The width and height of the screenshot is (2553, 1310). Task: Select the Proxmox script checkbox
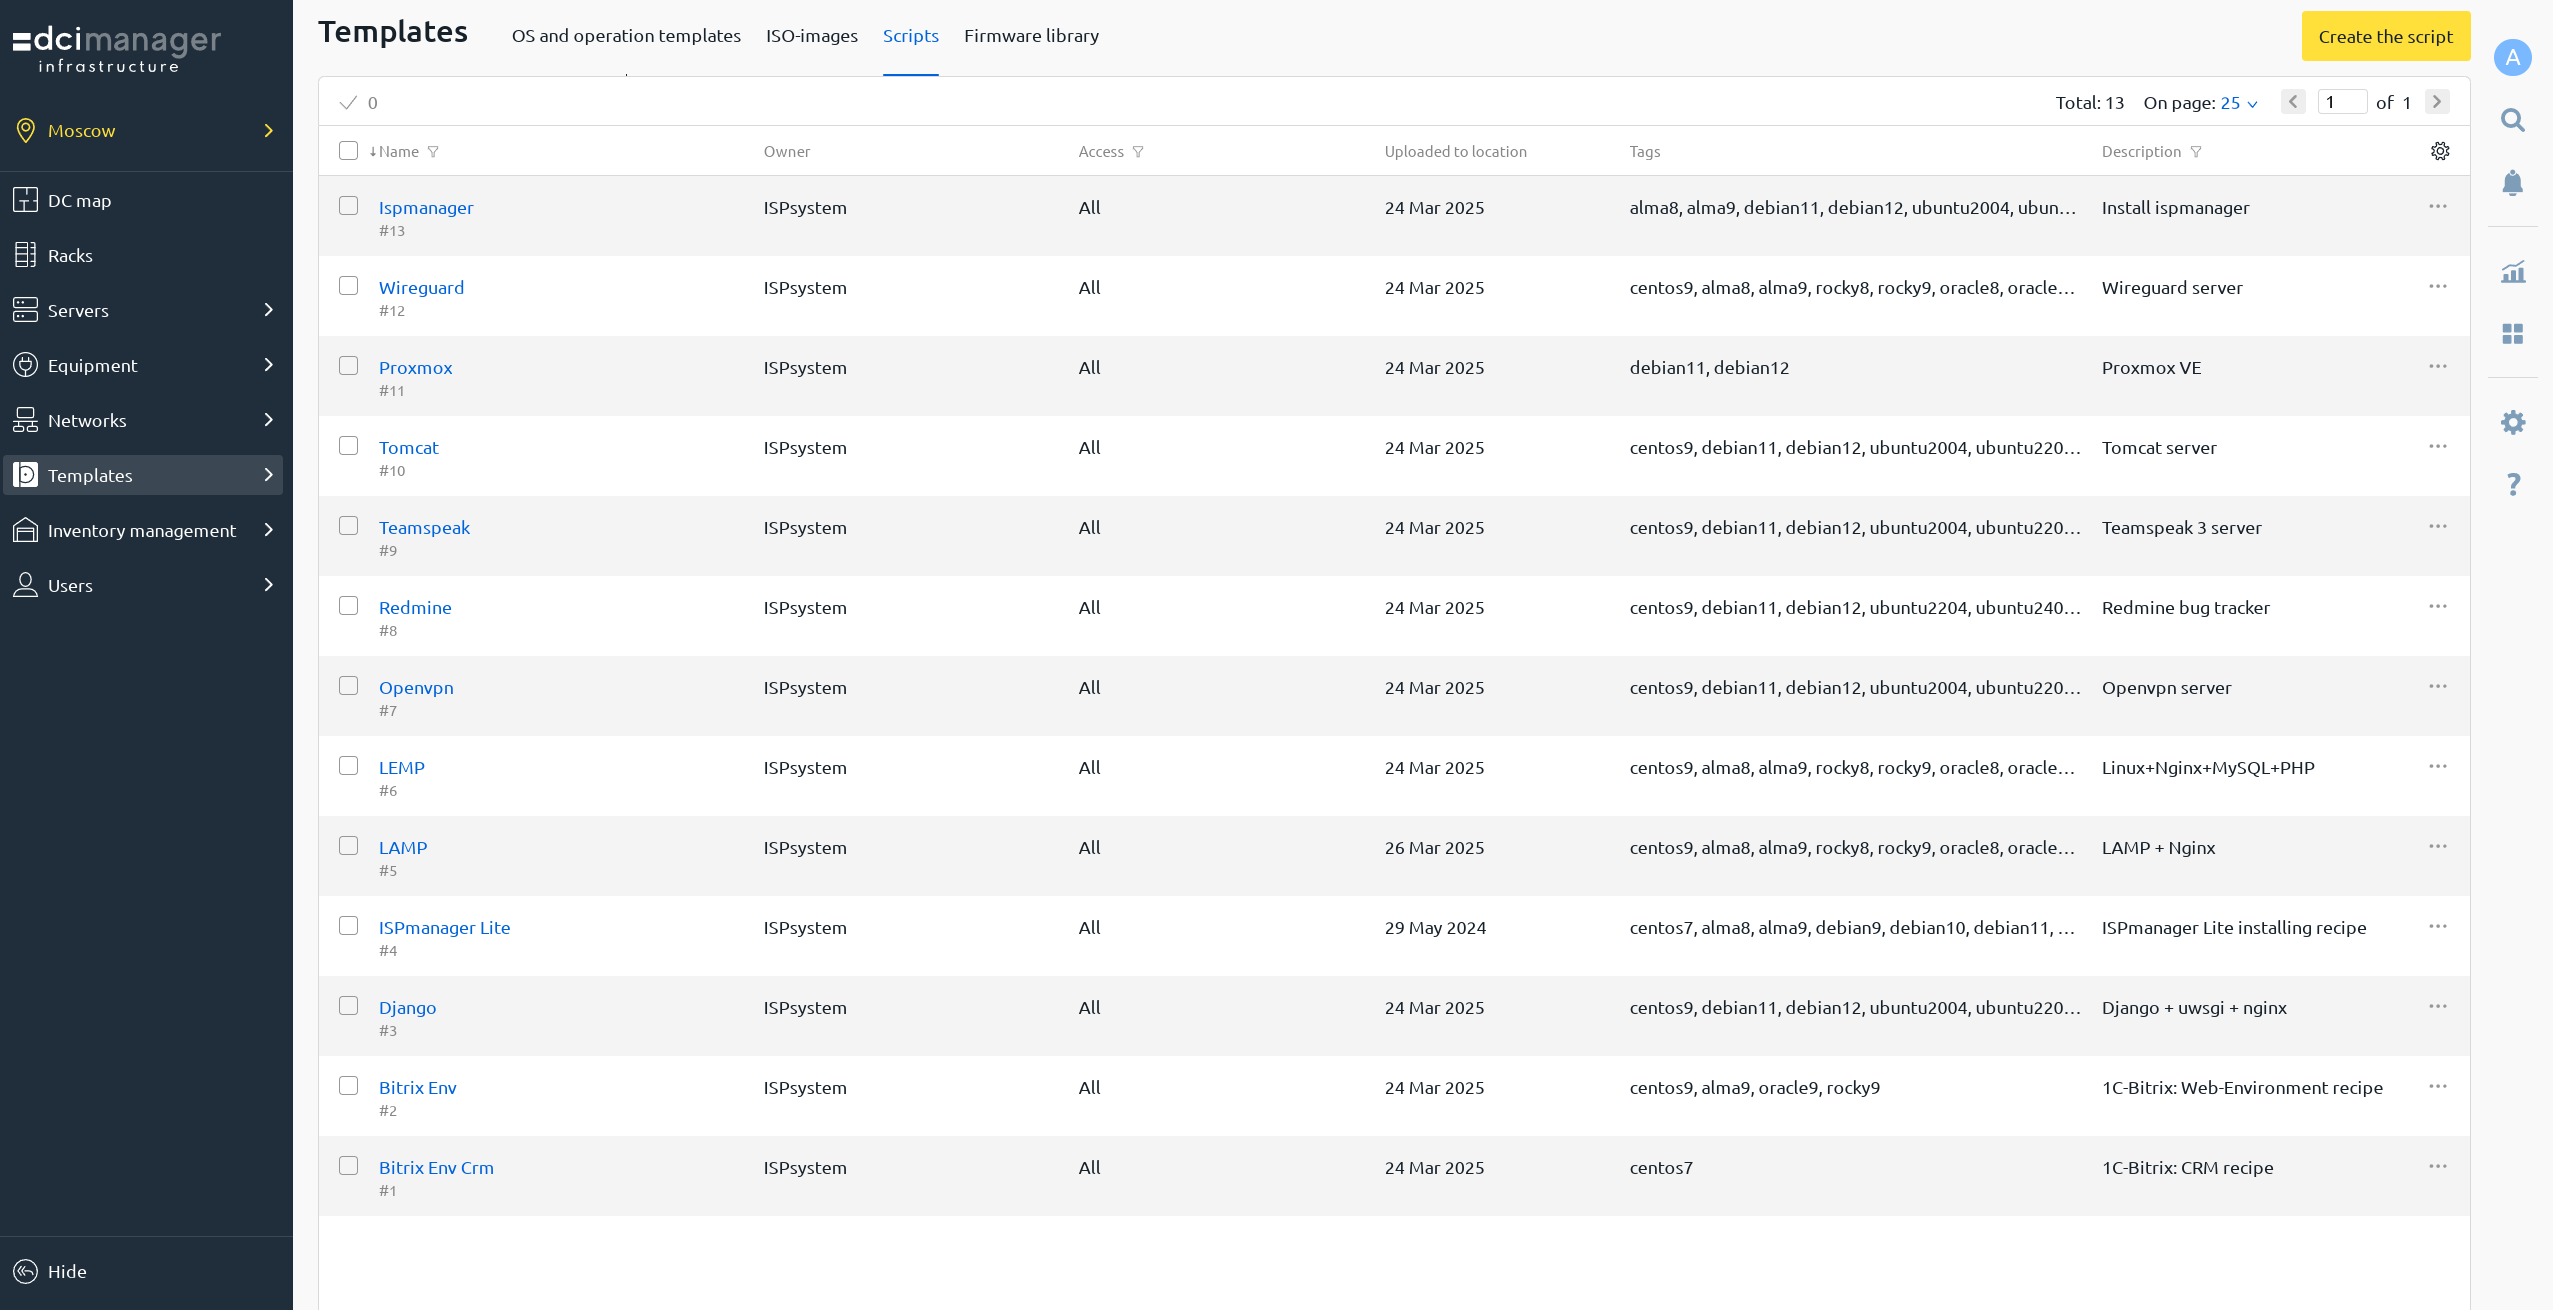pos(348,366)
